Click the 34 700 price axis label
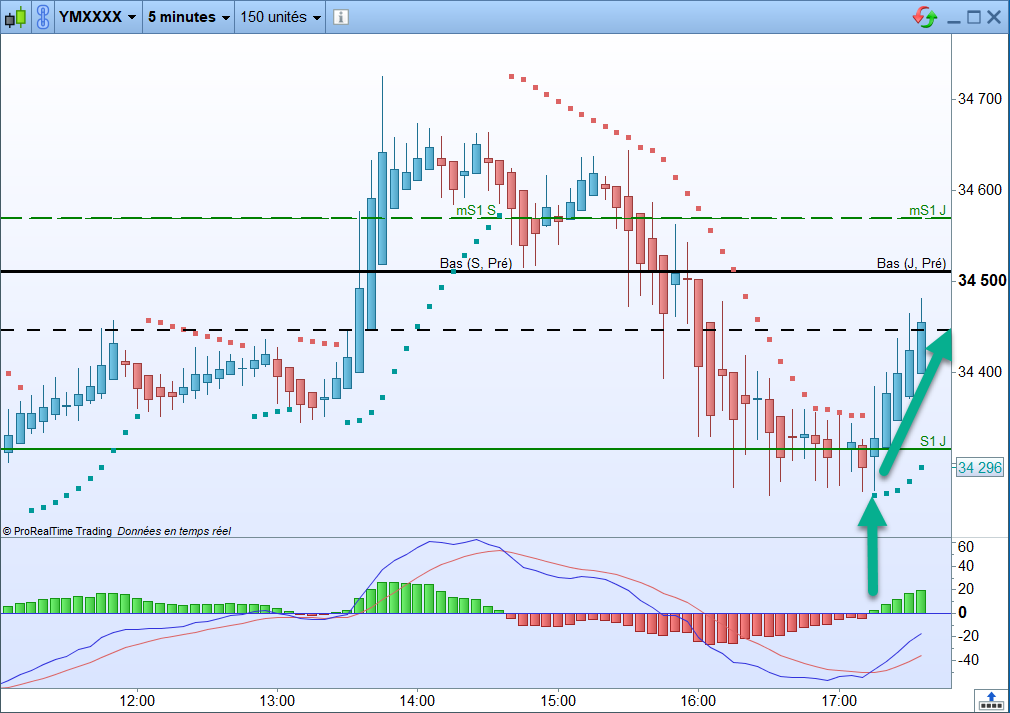Image resolution: width=1010 pixels, height=713 pixels. (x=980, y=99)
